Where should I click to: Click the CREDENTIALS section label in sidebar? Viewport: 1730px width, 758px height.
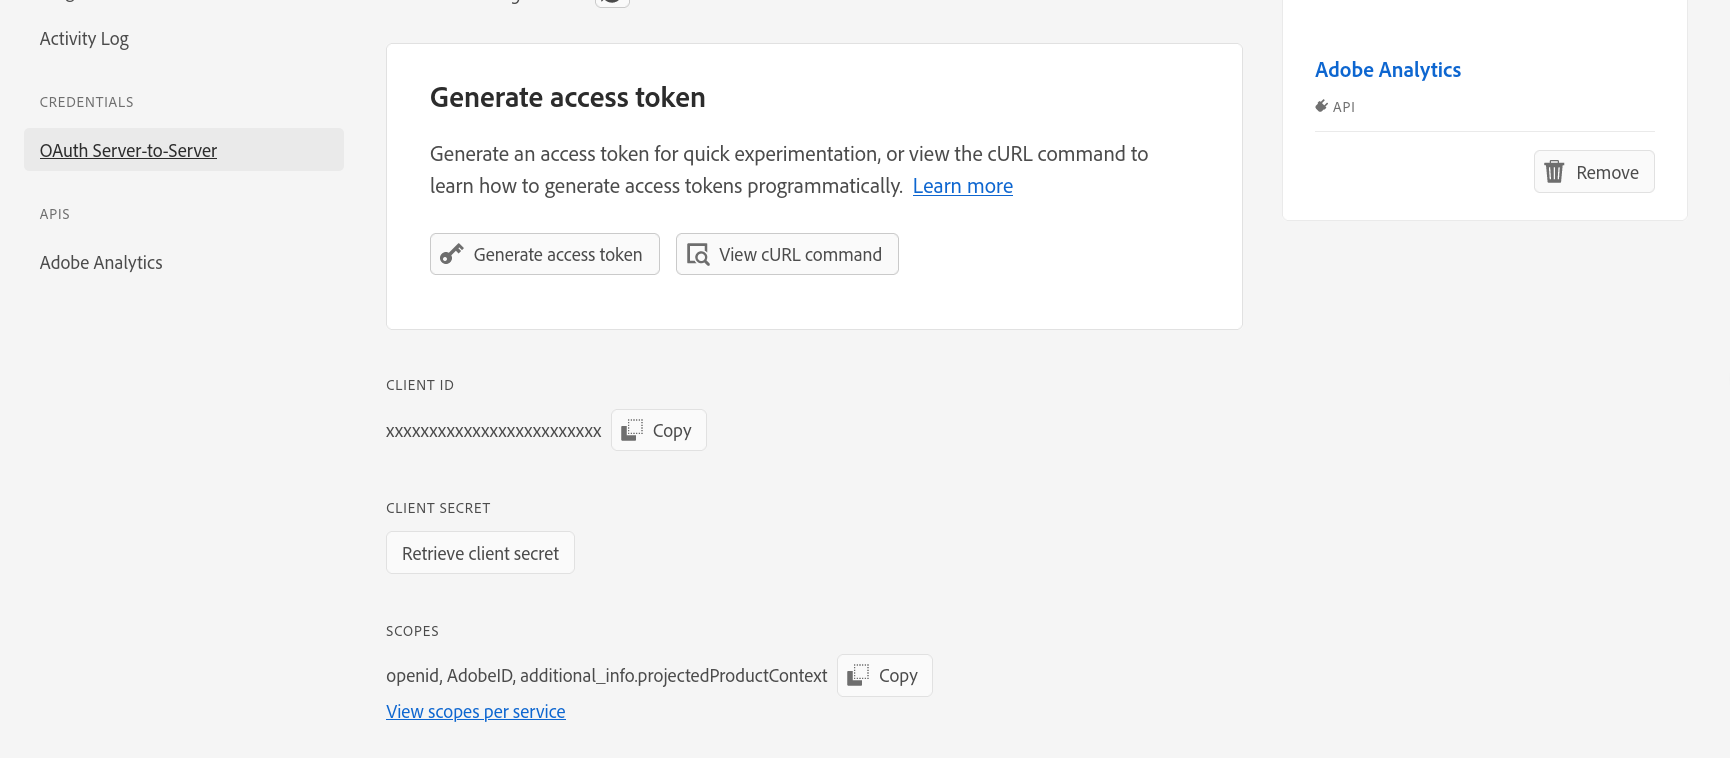pos(86,102)
